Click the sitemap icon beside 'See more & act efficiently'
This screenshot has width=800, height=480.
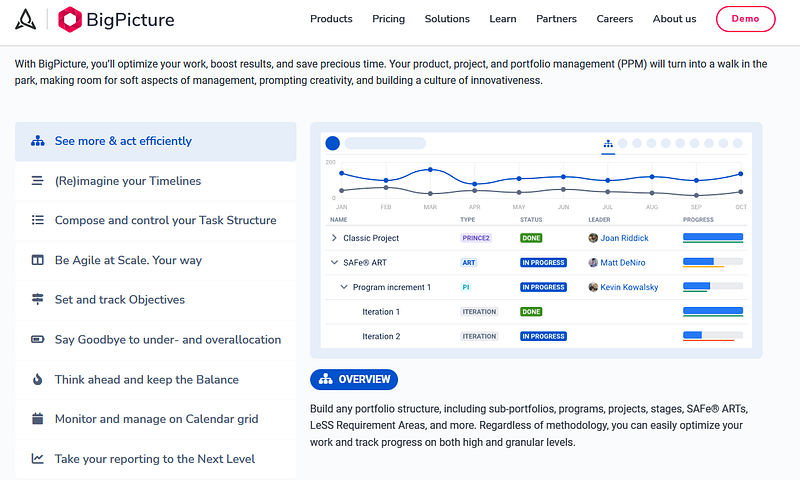pos(38,141)
